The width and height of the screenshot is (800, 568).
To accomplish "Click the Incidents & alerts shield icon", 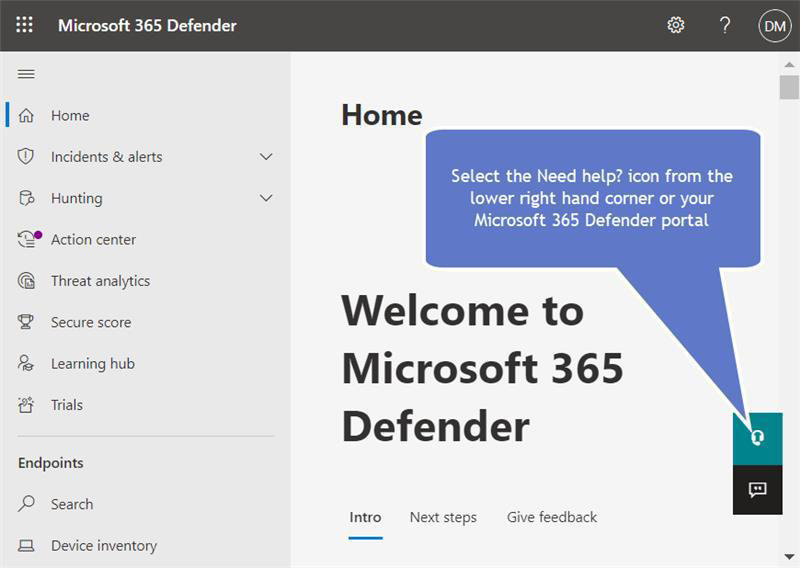I will click(26, 156).
